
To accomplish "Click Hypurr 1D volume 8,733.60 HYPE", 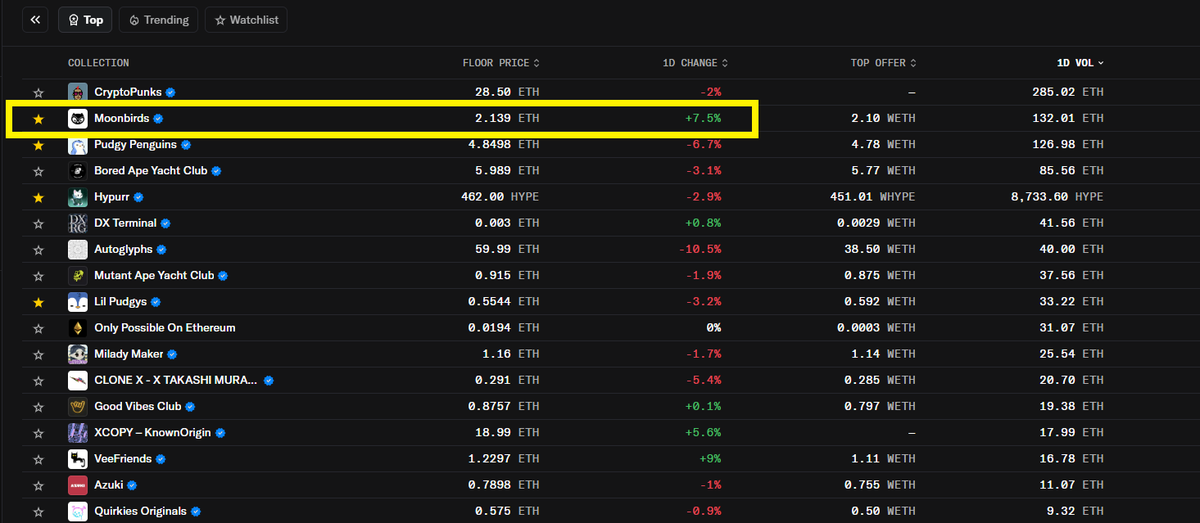I will pos(1057,197).
